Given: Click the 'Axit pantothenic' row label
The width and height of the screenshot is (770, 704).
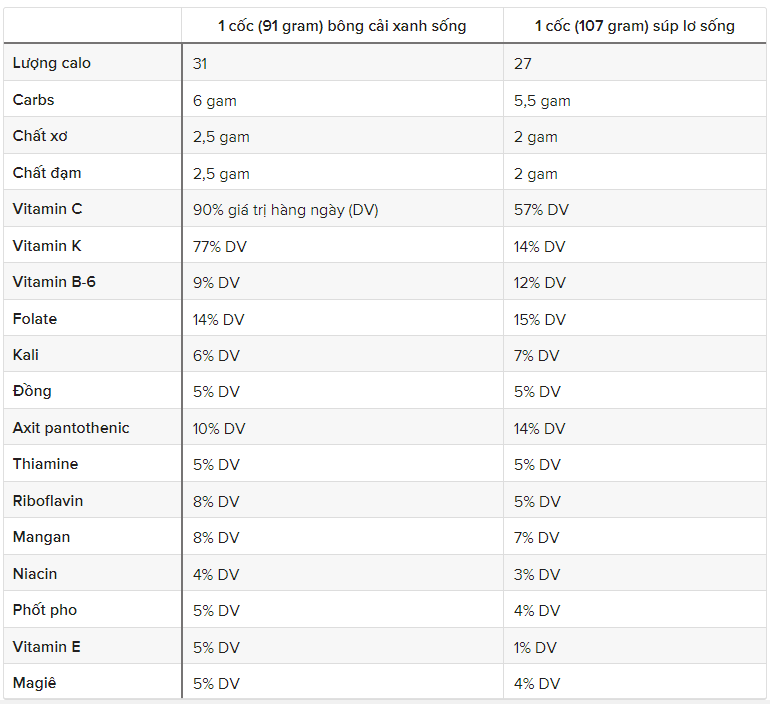Looking at the screenshot, I should pyautogui.click(x=71, y=428).
